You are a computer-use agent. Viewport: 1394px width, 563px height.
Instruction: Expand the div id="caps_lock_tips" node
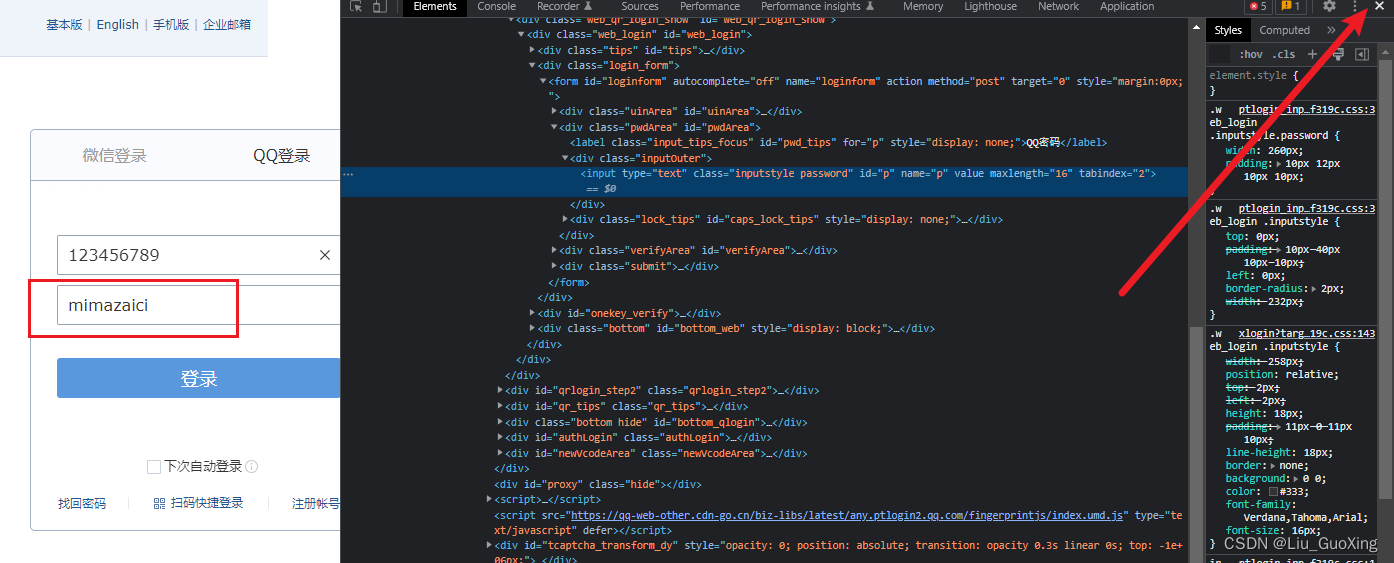point(565,219)
